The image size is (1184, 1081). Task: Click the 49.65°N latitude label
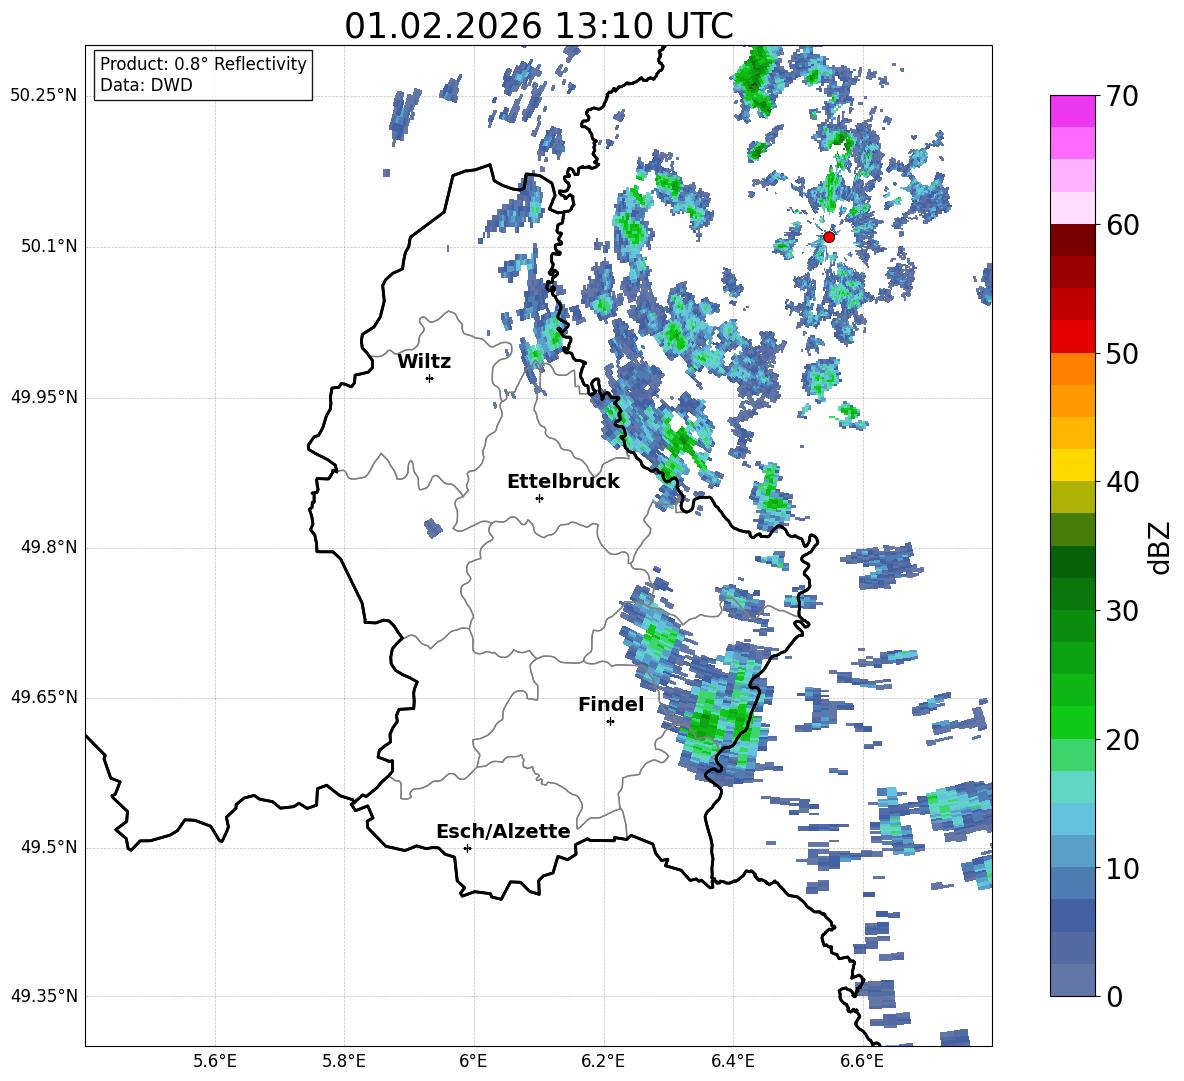click(x=44, y=696)
